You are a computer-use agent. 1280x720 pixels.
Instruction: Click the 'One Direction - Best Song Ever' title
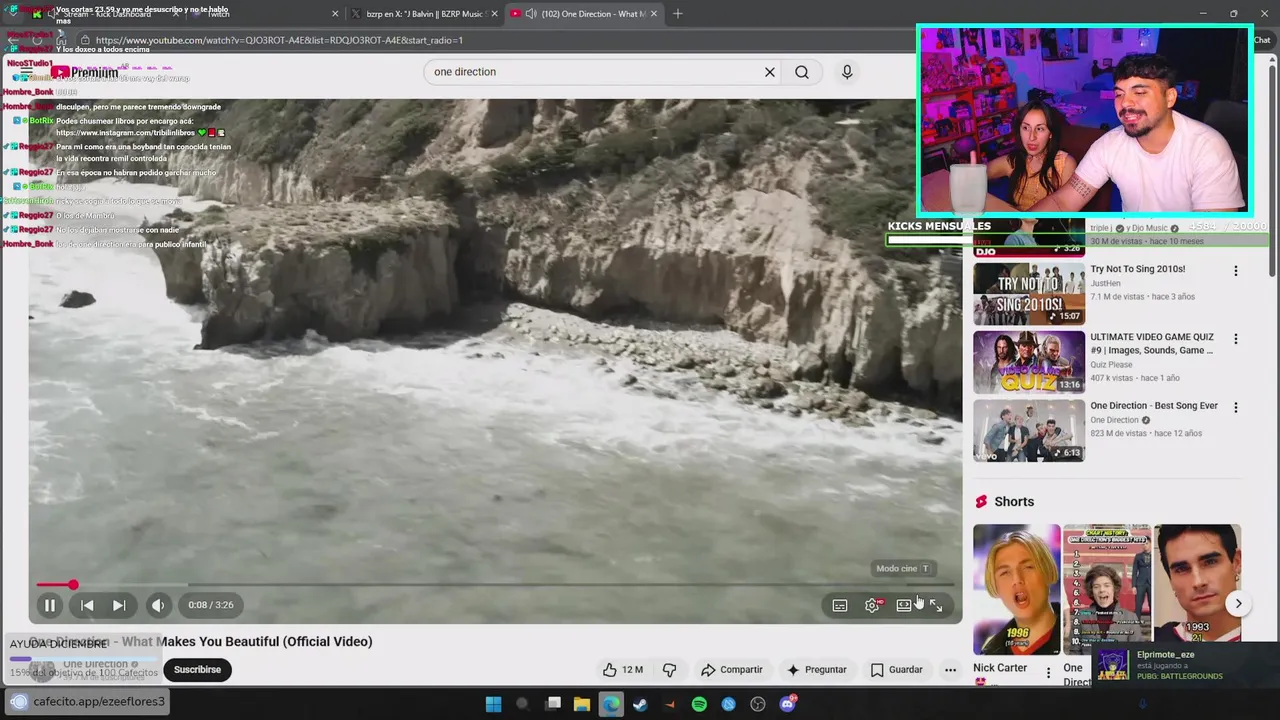click(x=1154, y=406)
